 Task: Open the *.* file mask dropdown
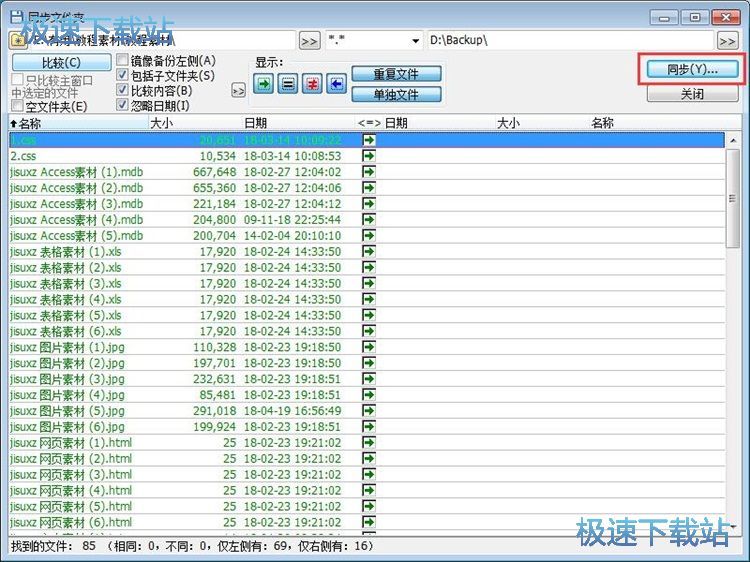416,41
